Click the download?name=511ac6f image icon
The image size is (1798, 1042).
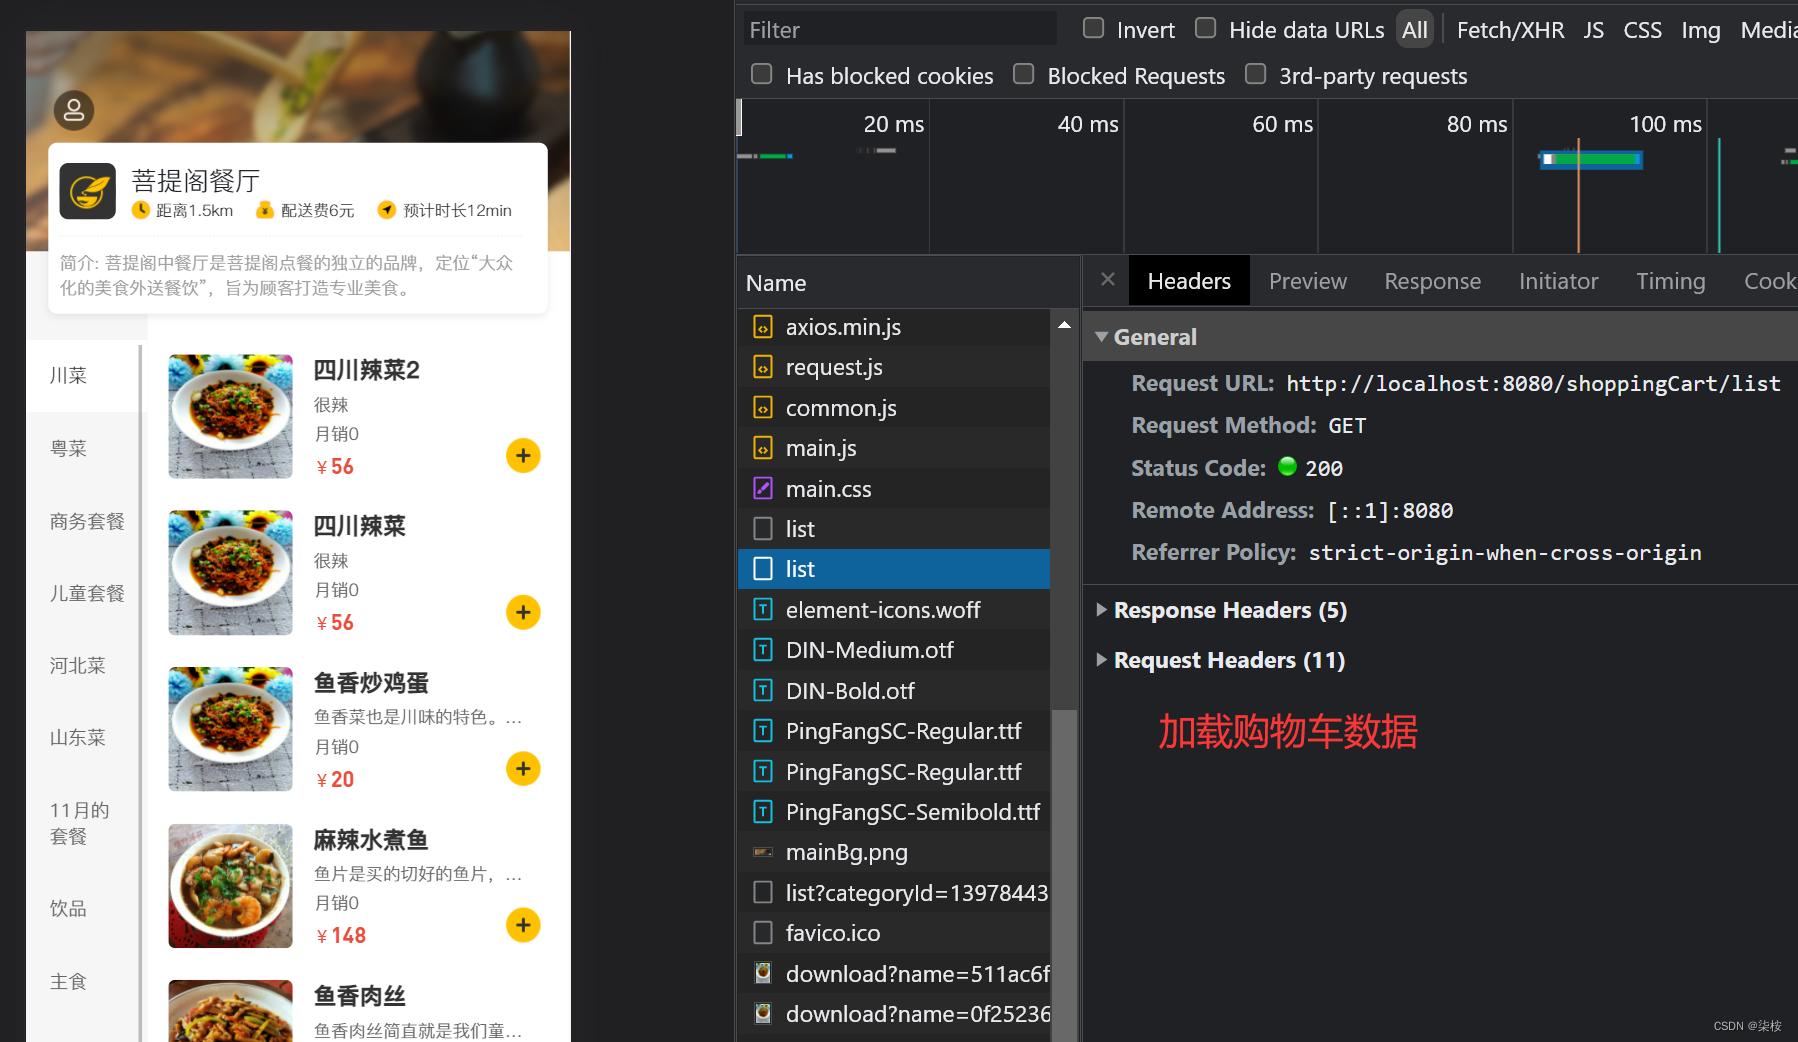click(763, 973)
